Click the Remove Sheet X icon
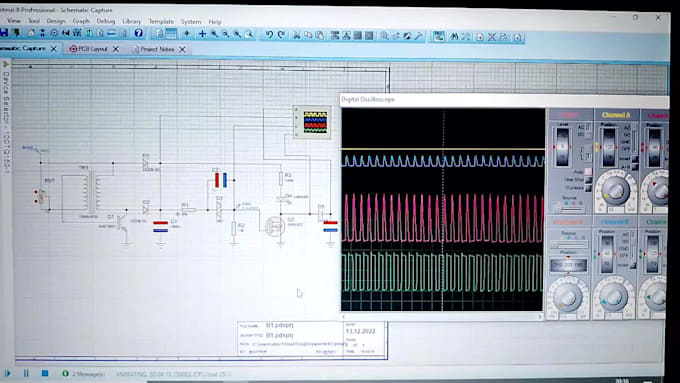 pos(492,37)
